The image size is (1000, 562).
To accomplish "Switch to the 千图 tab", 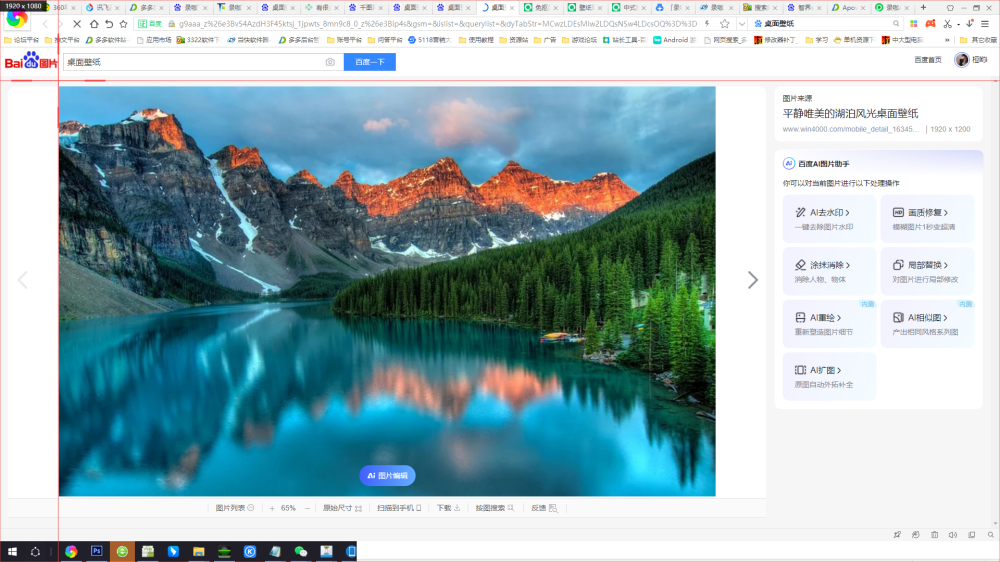I will [x=365, y=8].
